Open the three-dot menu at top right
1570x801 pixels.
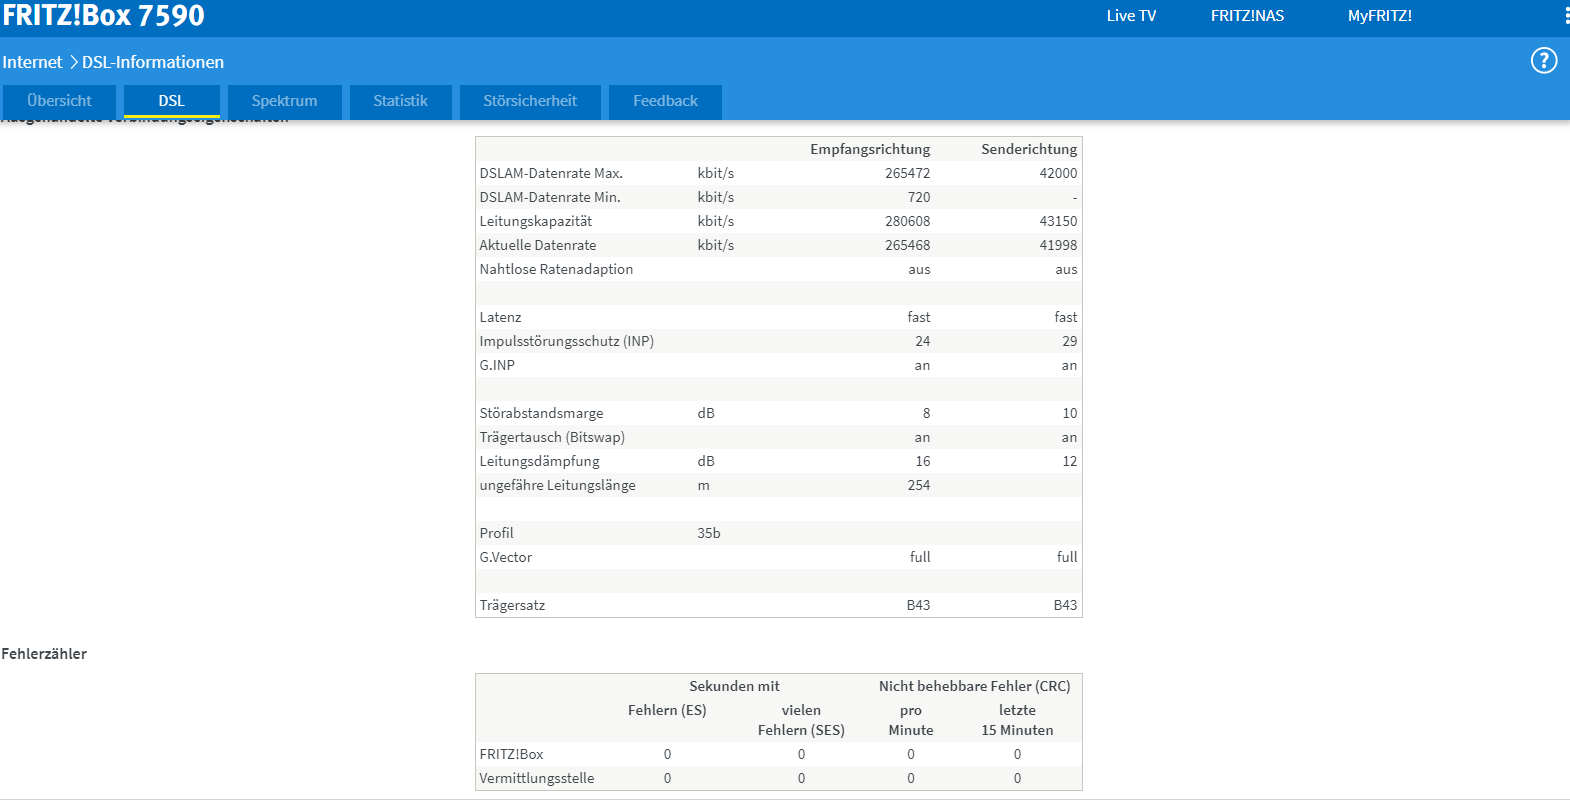[1566, 16]
